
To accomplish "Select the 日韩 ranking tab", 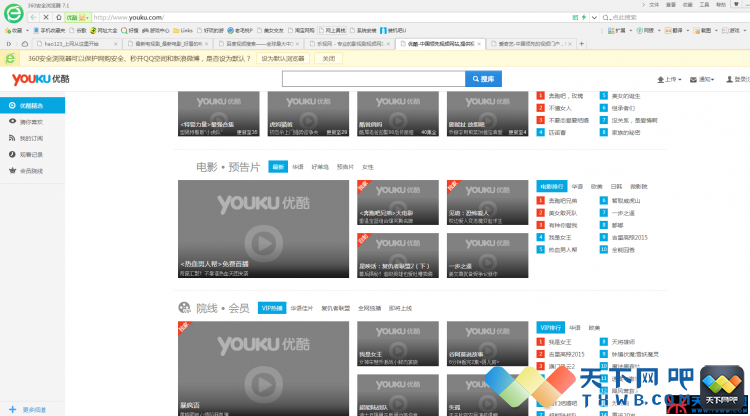I will [617, 186].
